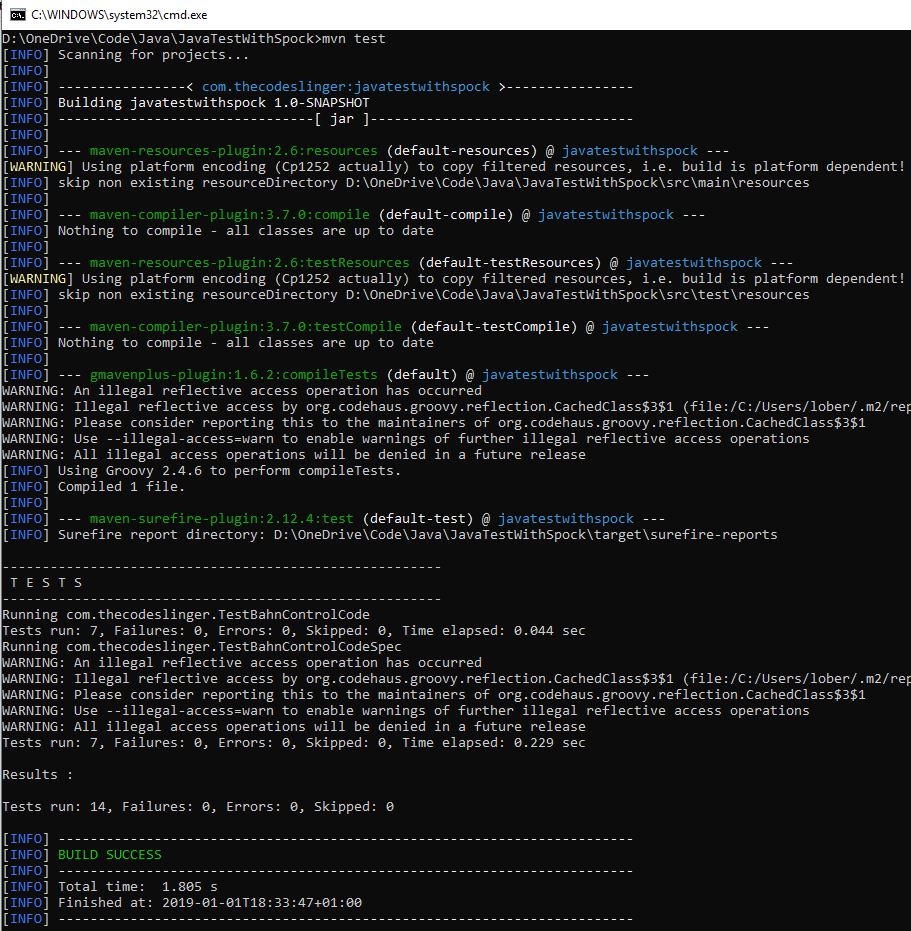Click the window title 'C:\WINDOWS\system32\cmd.exe'
The height and width of the screenshot is (931, 911).
119,15
